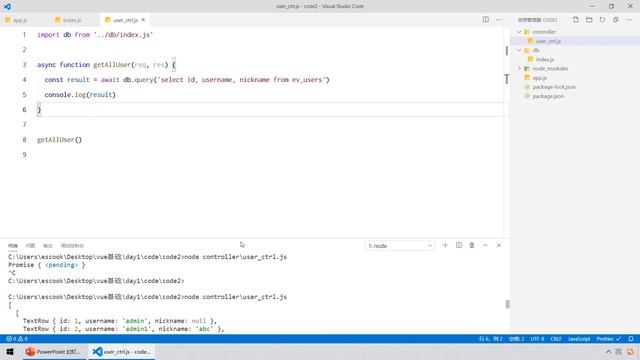Expand the node_modules folder
The width and height of the screenshot is (640, 360).
pos(519,69)
